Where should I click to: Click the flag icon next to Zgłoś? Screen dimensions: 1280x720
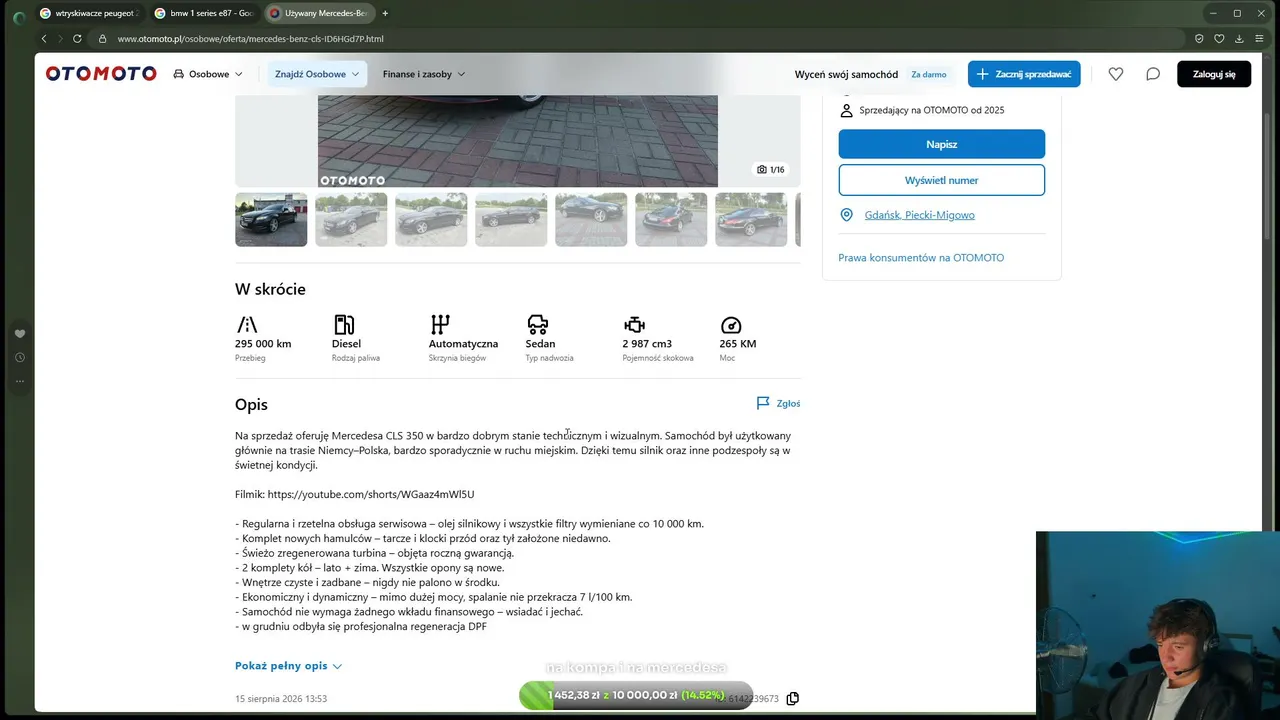pos(763,403)
